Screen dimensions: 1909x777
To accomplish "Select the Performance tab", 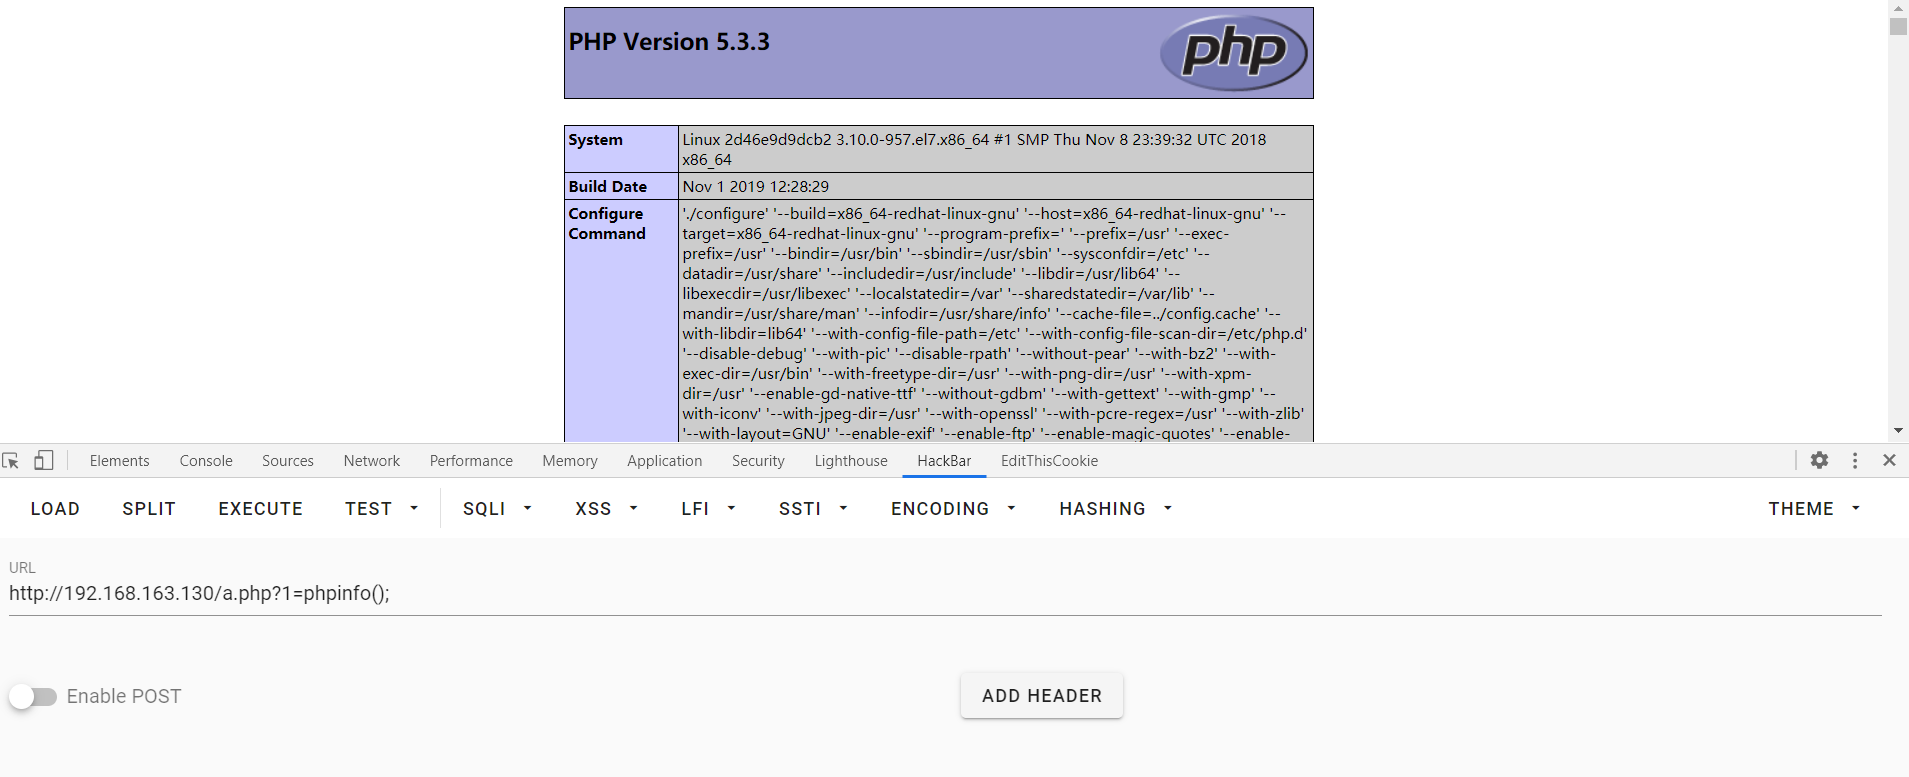I will (x=471, y=461).
